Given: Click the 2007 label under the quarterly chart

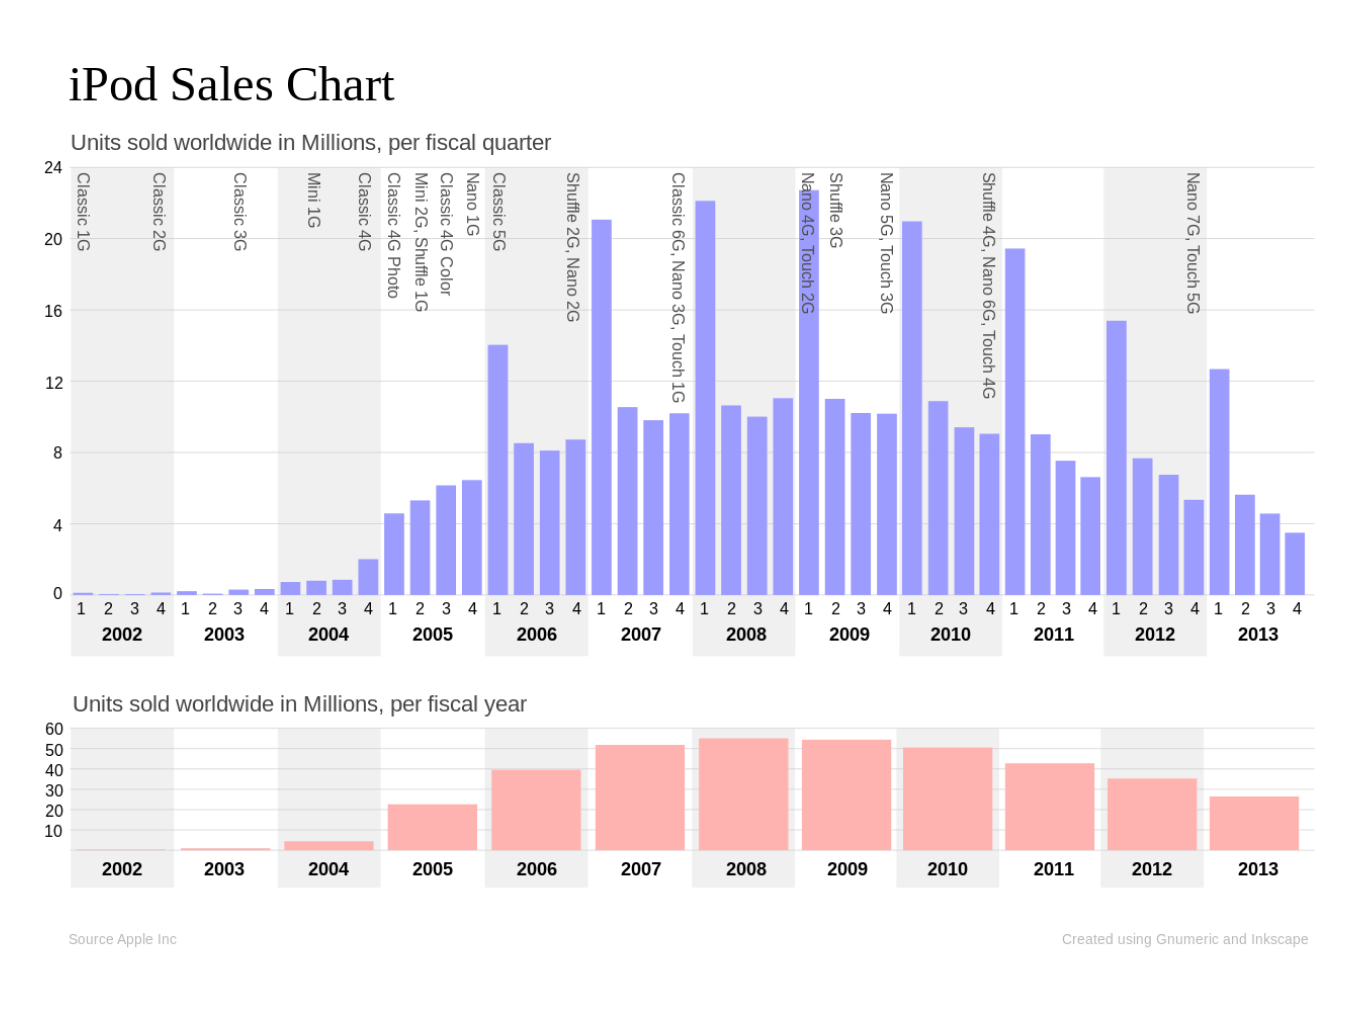Looking at the screenshot, I should click(x=640, y=634).
